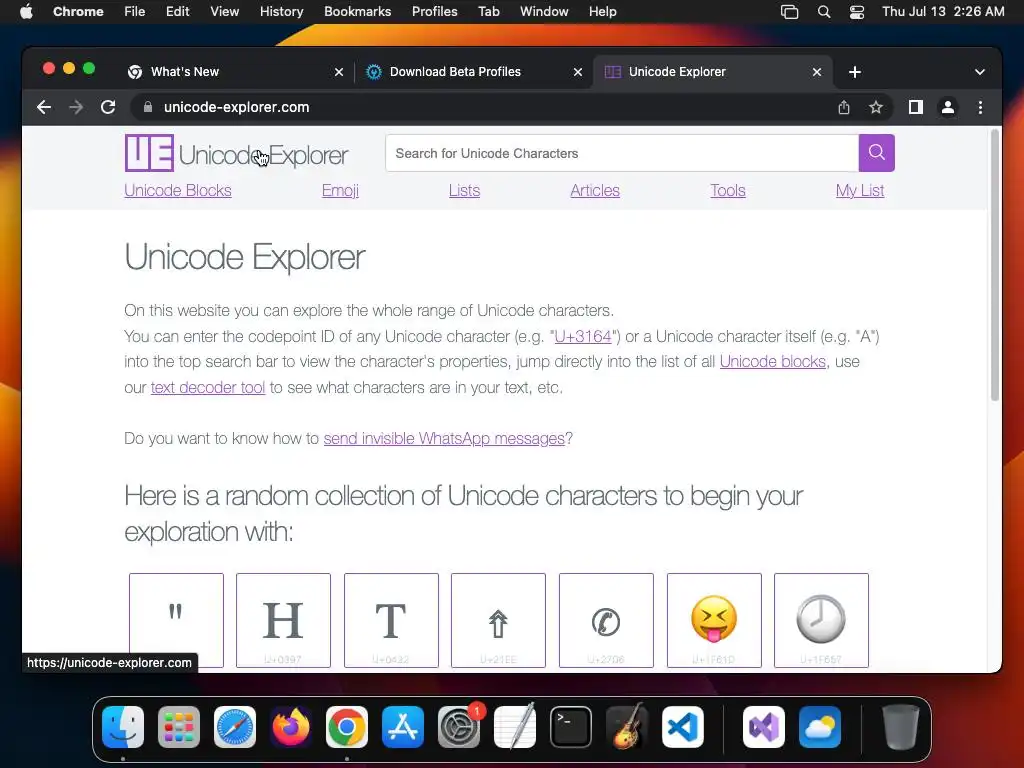This screenshot has width=1024, height=768.
Task: Close the Download Beta Profiles tab
Action: click(577, 72)
